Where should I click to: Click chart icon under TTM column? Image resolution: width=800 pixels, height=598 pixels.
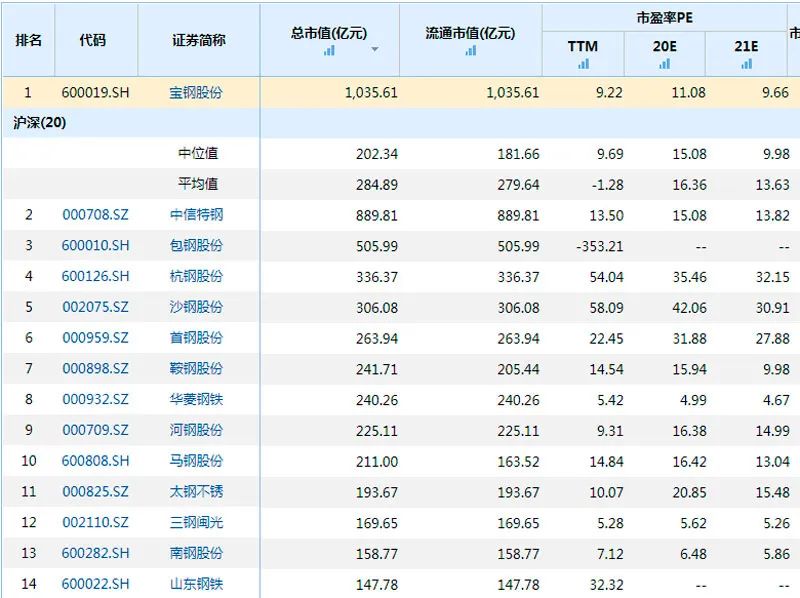pyautogui.click(x=583, y=64)
